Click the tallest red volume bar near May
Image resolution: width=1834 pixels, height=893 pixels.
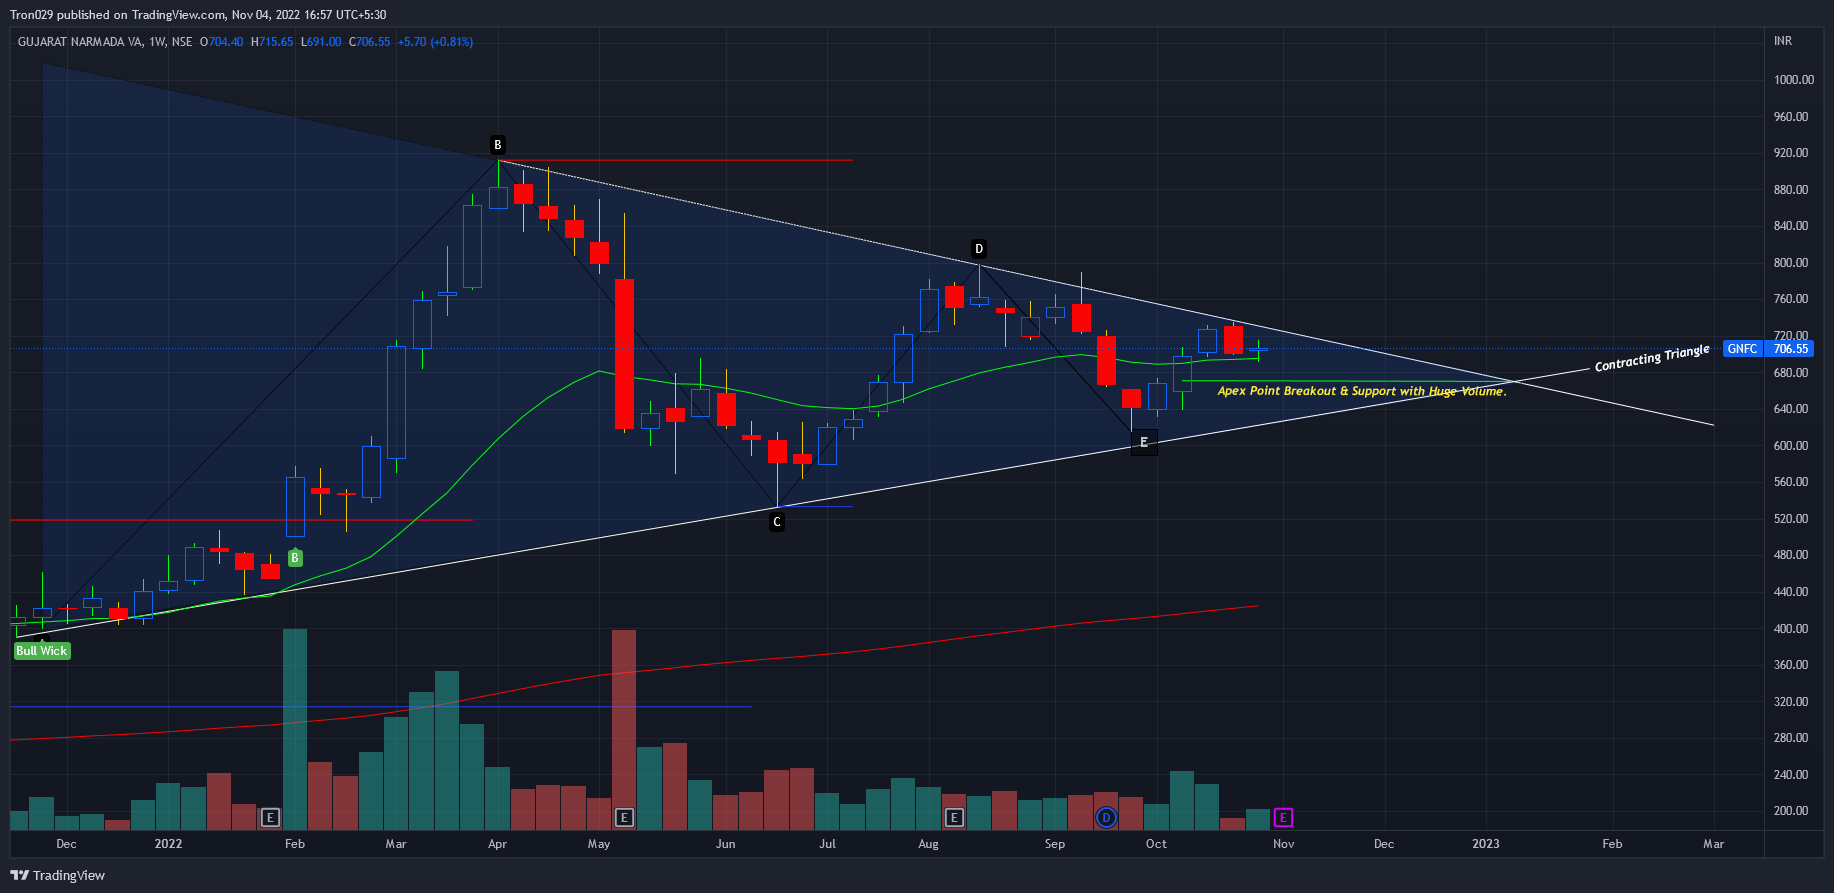click(624, 730)
